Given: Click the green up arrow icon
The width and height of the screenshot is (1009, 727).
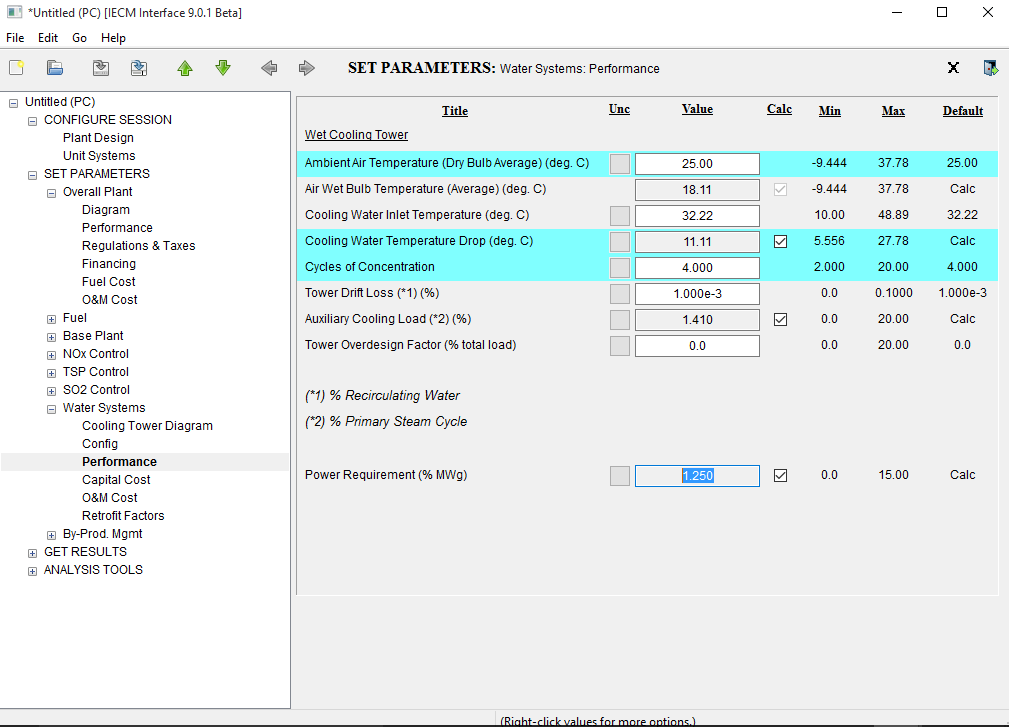Looking at the screenshot, I should 185,68.
